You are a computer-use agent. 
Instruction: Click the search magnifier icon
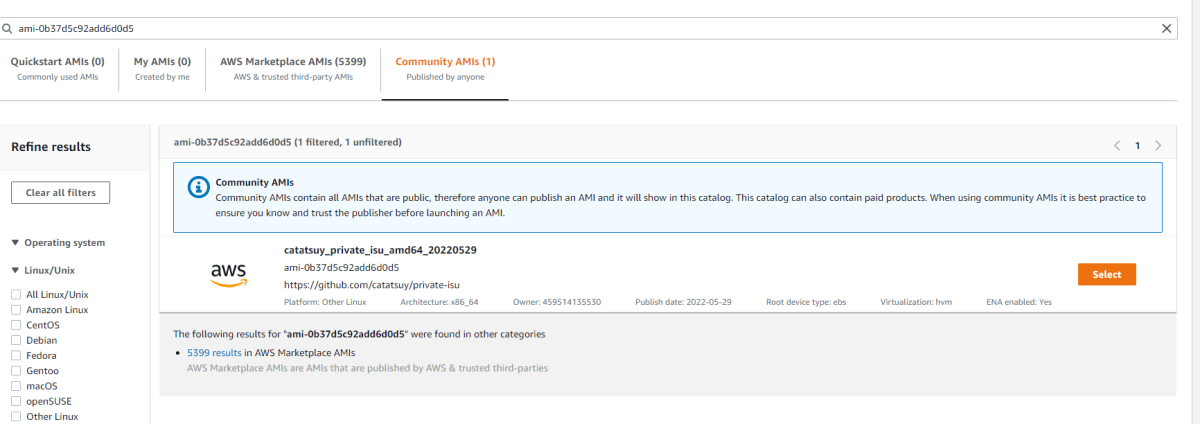8,29
